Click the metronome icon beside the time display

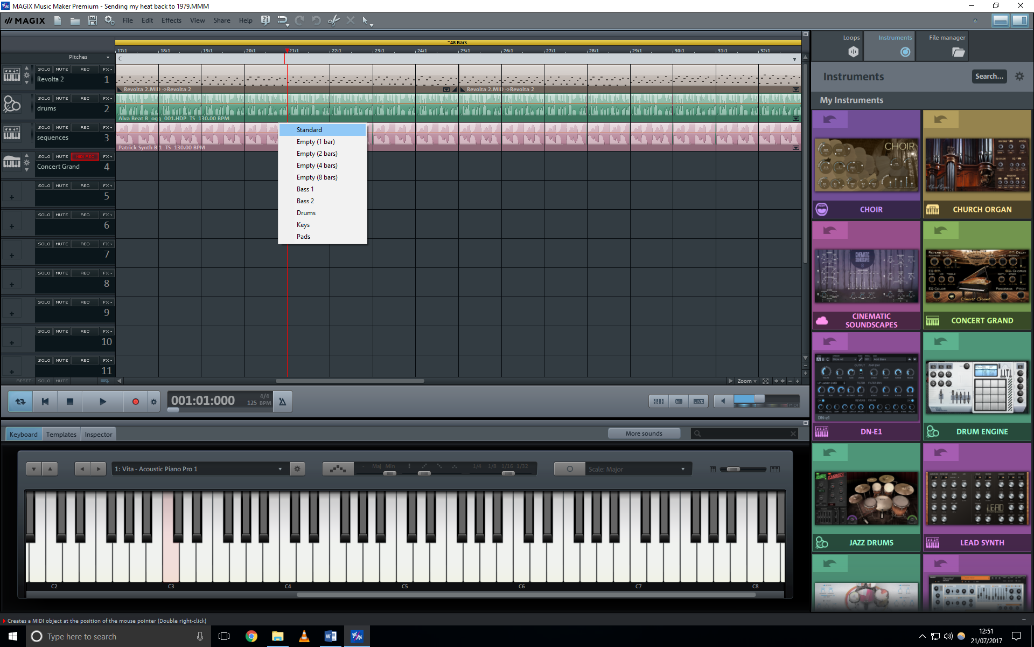[x=283, y=401]
